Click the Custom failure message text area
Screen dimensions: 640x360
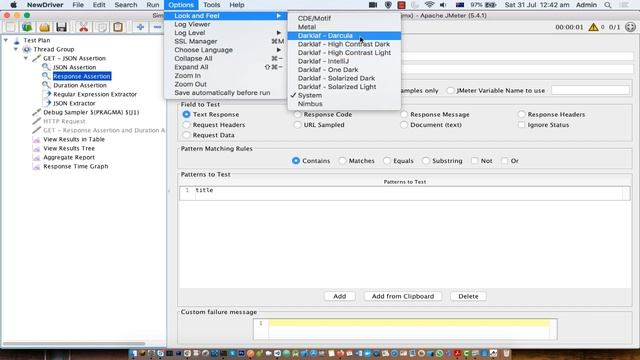click(x=405, y=329)
